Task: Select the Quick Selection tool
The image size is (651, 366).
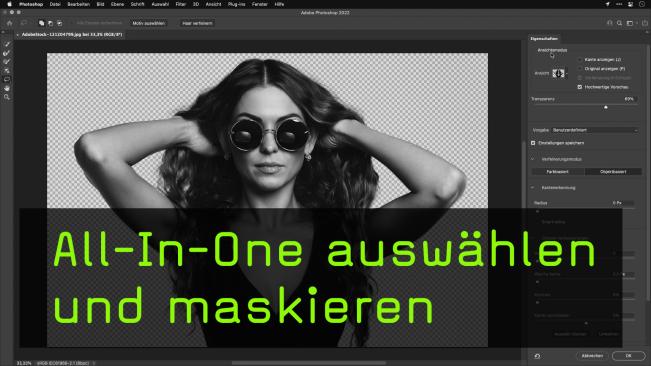Action: (x=7, y=44)
